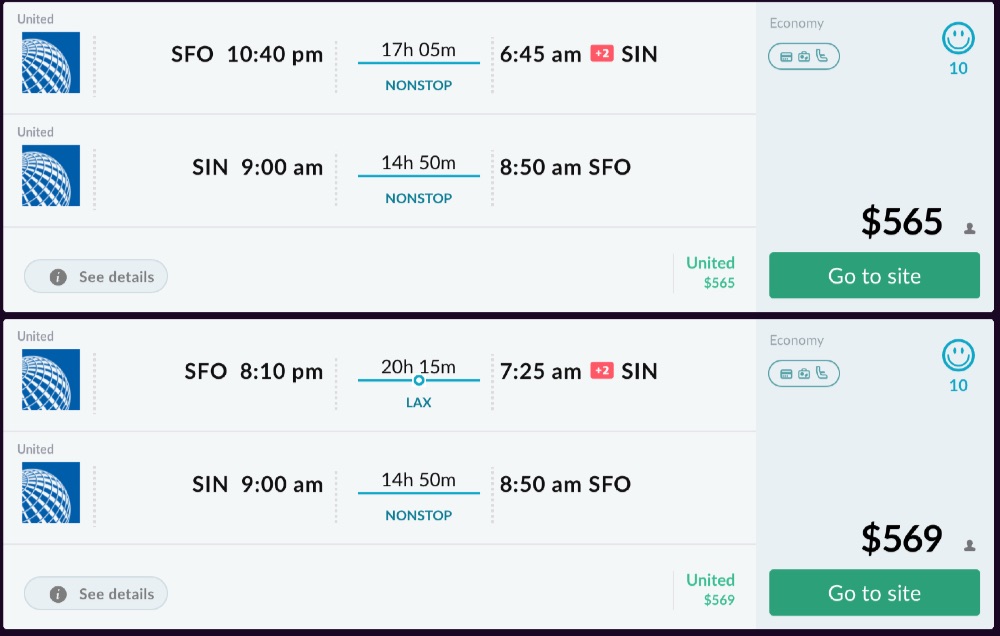This screenshot has height=636, width=1000.
Task: Expand See details for the $569 itinerary
Action: [96, 594]
